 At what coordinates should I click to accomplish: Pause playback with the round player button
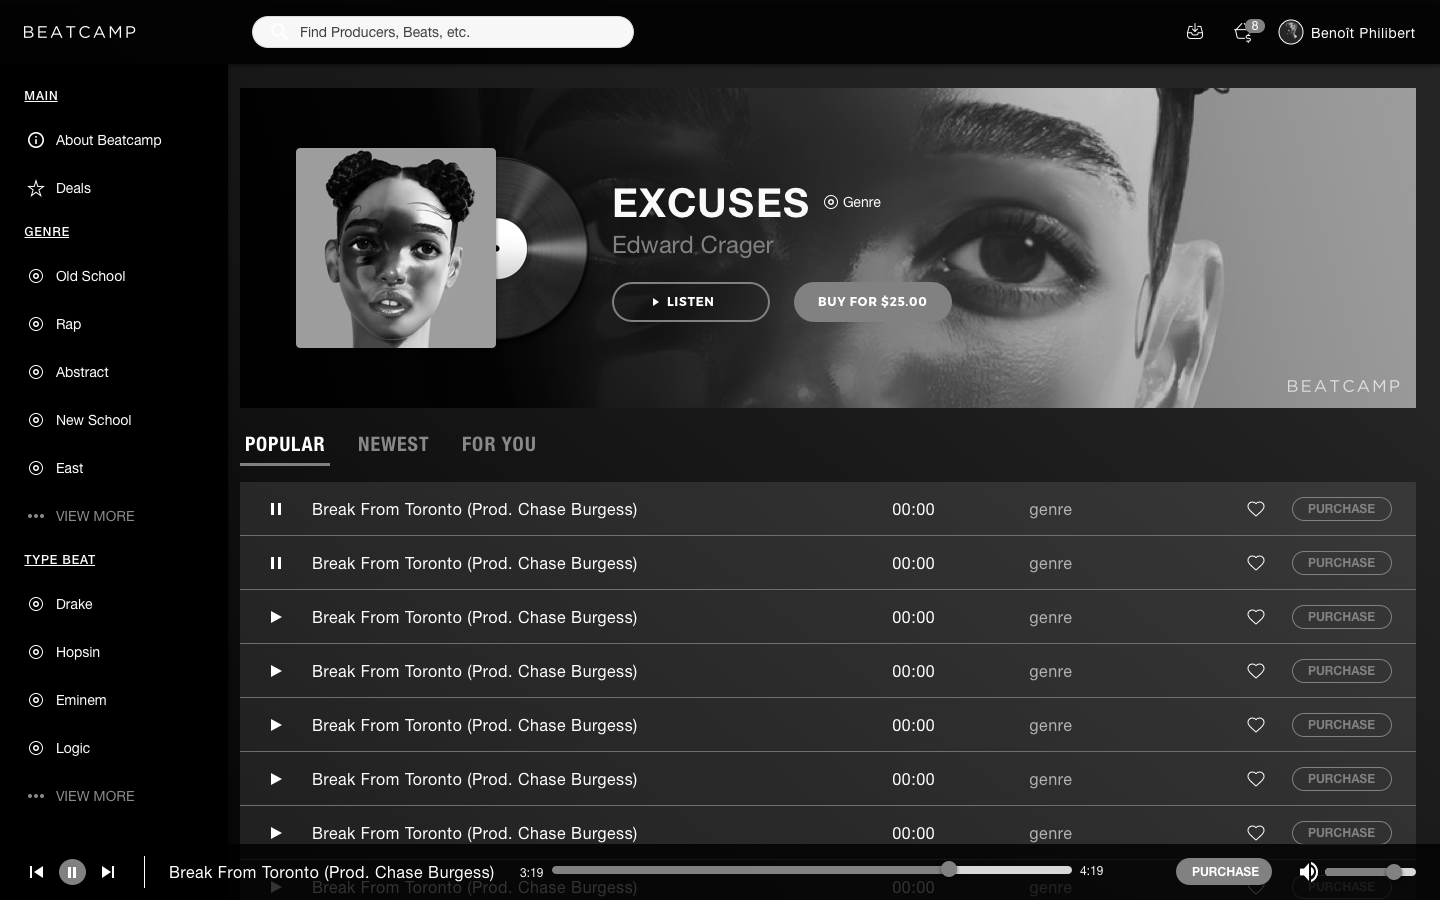[x=72, y=872]
